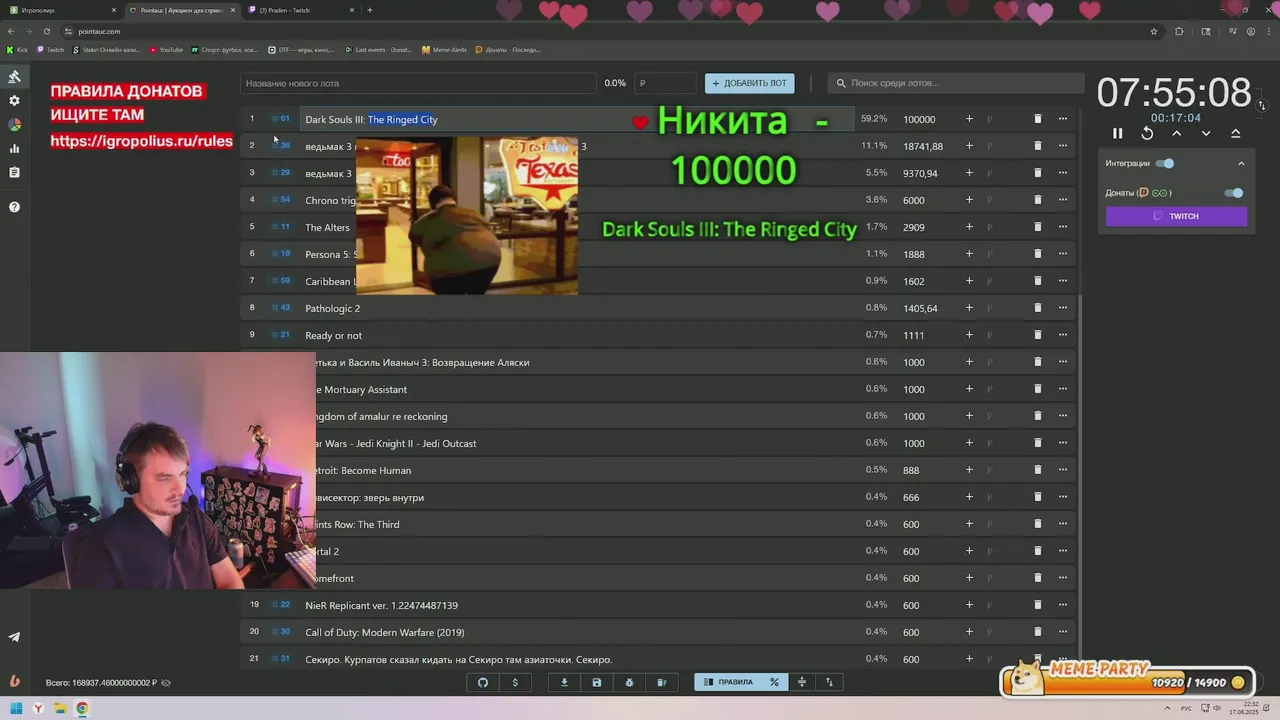Open three-dot menu on The Alters row
1280x720 pixels.
tap(1063, 227)
